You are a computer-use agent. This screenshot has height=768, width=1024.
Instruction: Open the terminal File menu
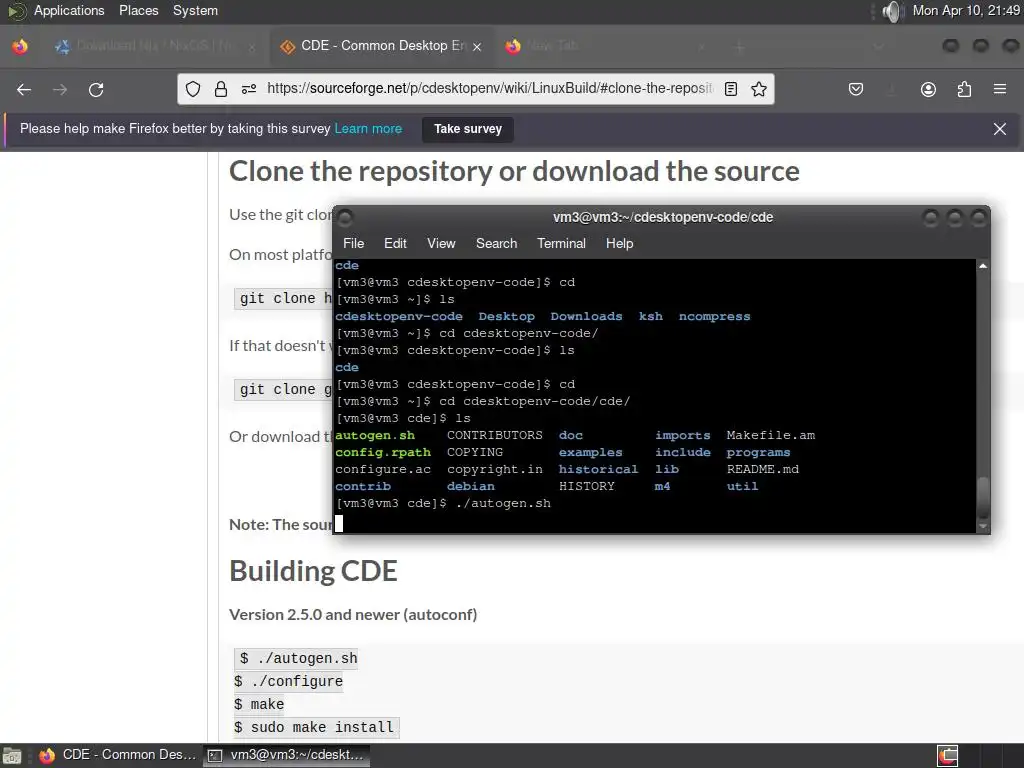[353, 244]
